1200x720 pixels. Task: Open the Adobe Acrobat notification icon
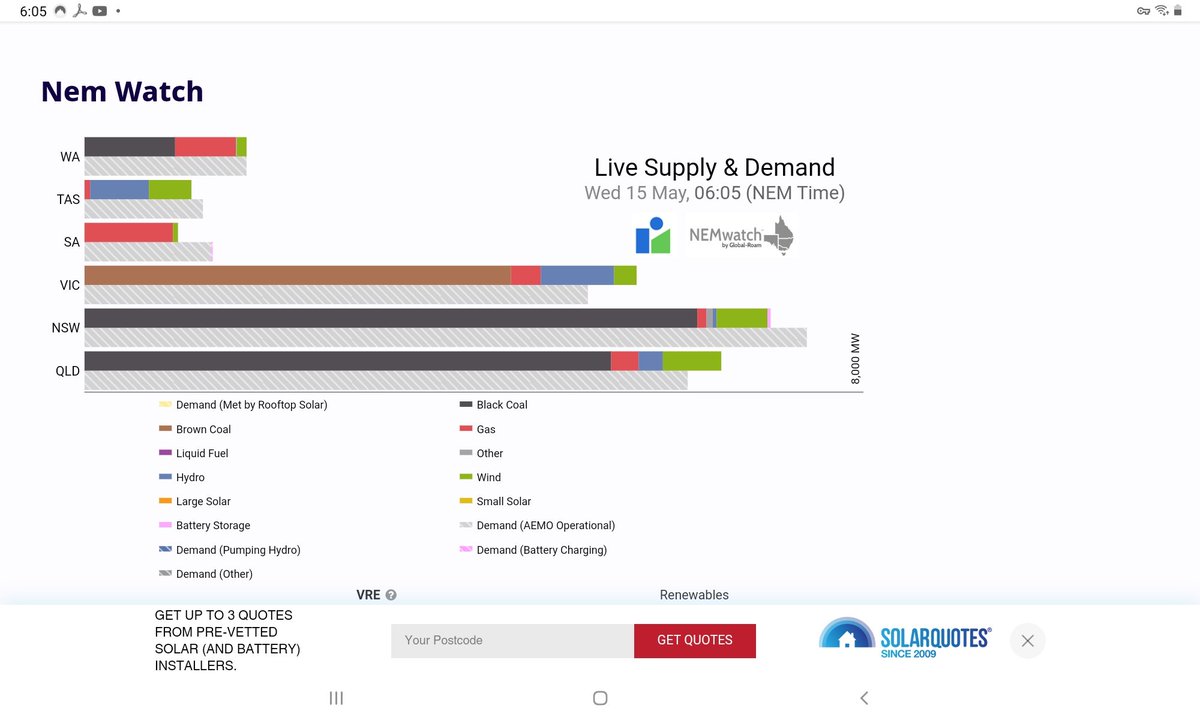coord(79,11)
